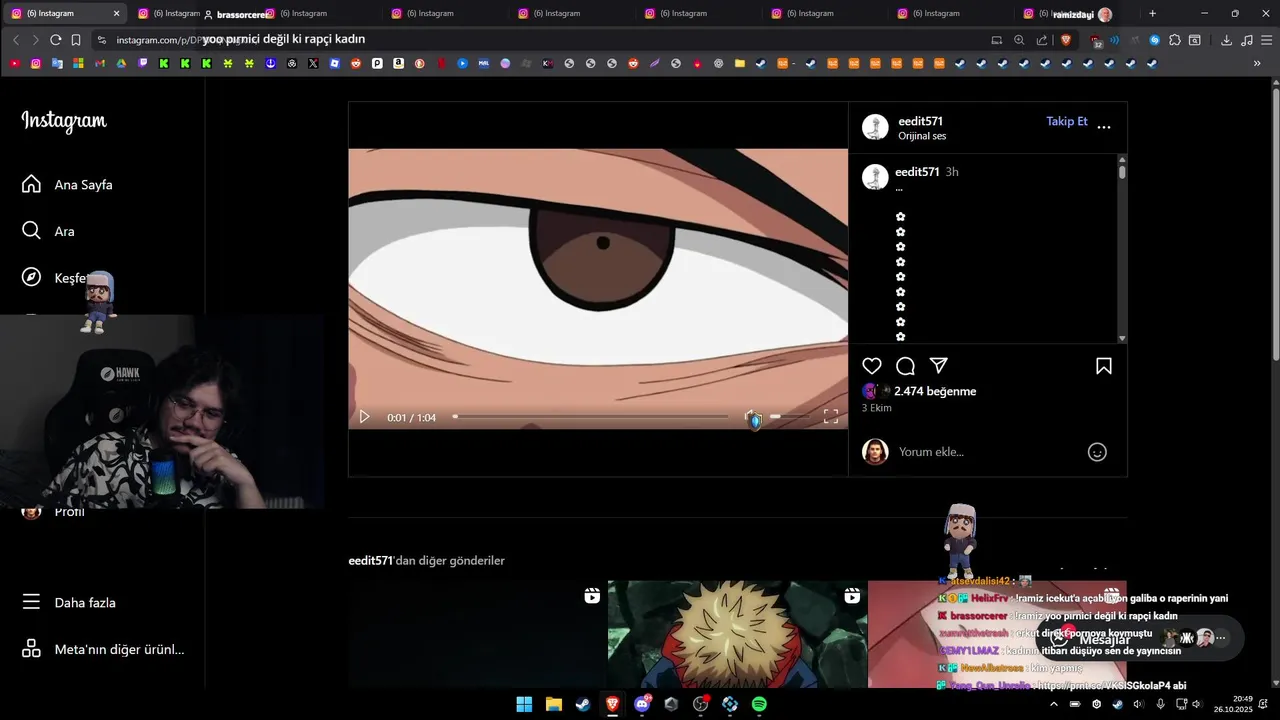
Task: Open post options three-dot menu
Action: point(1104,127)
